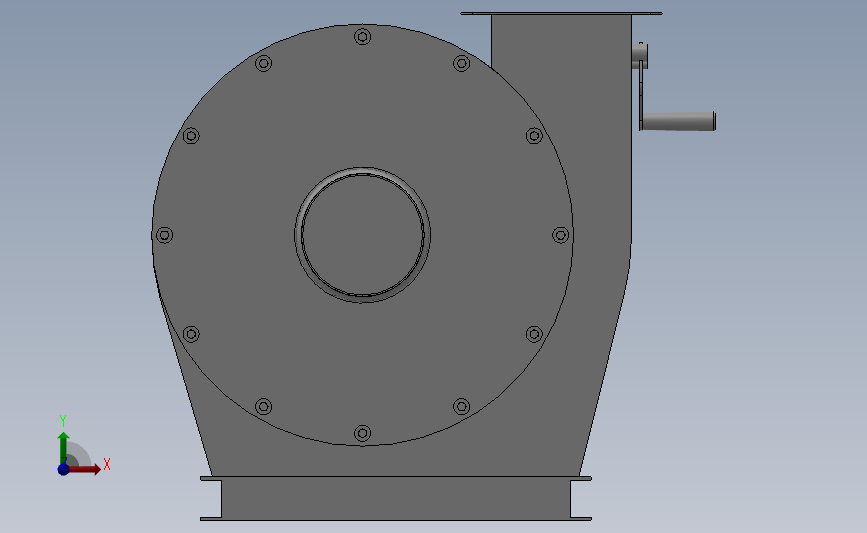Click the red X axis arrow of triad
The width and height of the screenshot is (867, 533).
(x=85, y=469)
